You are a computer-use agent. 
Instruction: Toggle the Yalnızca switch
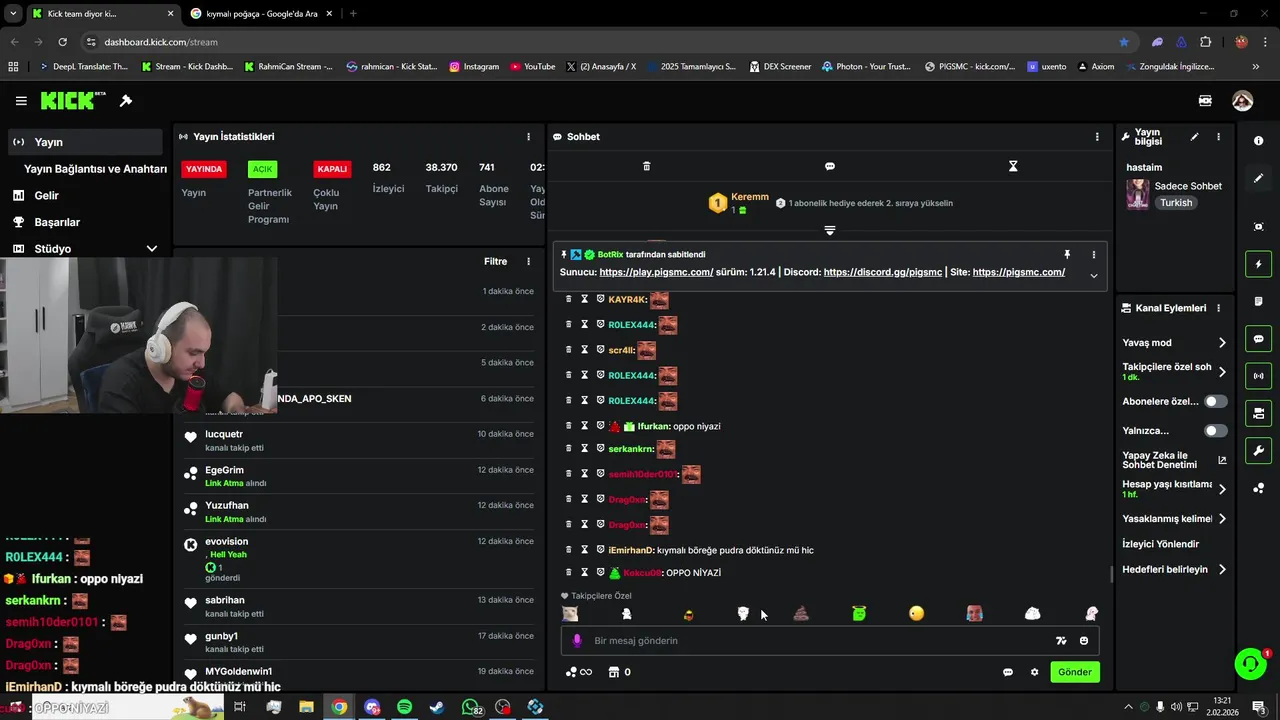pos(1216,431)
